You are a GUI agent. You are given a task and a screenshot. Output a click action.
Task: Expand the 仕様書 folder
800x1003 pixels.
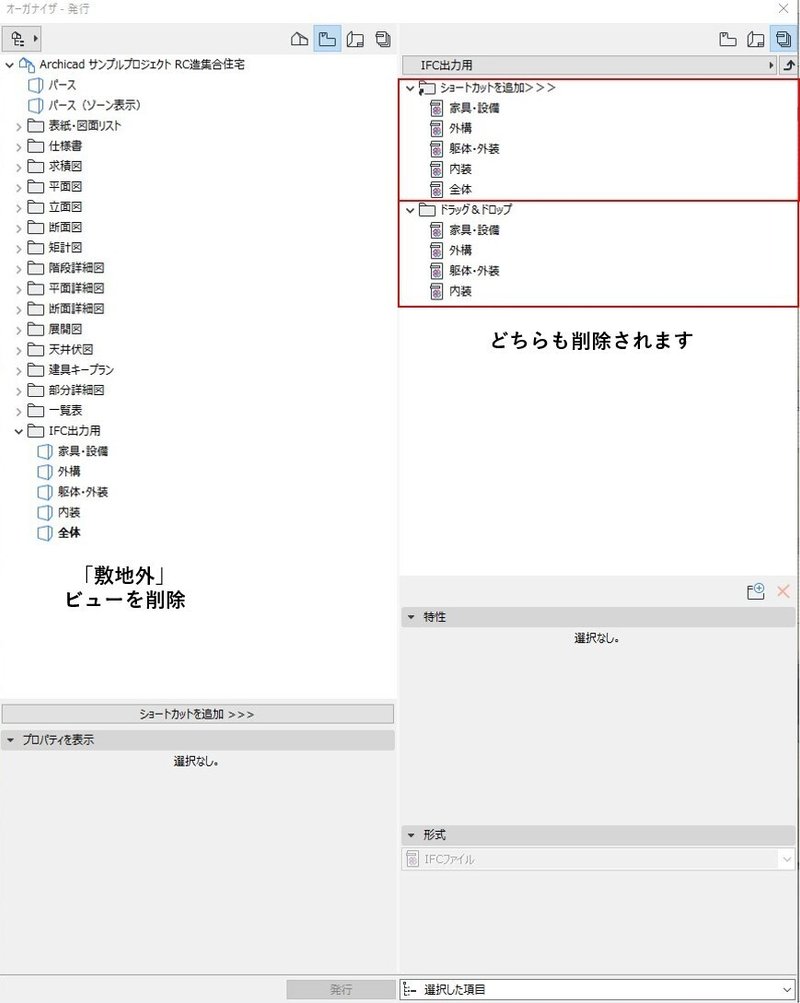(19, 147)
